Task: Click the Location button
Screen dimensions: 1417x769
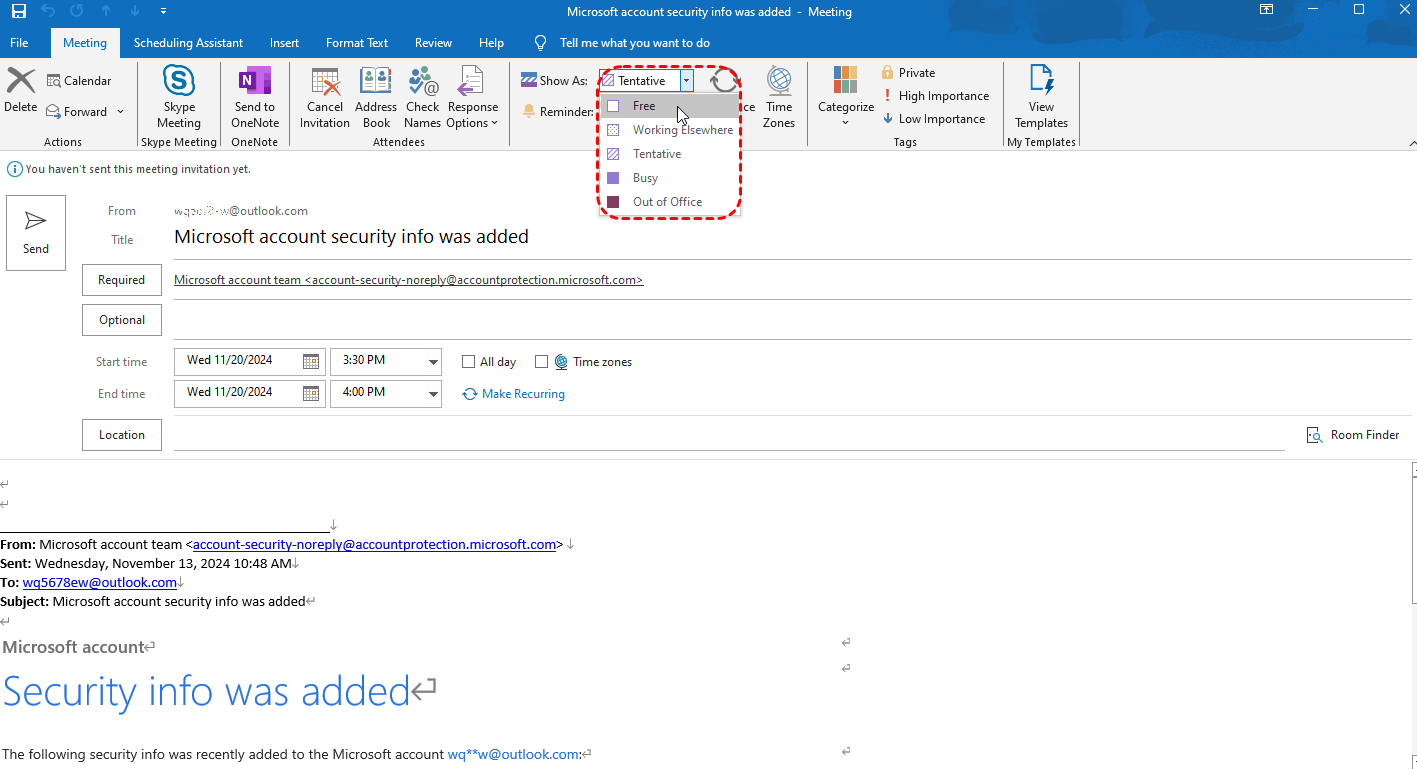Action: pos(122,435)
